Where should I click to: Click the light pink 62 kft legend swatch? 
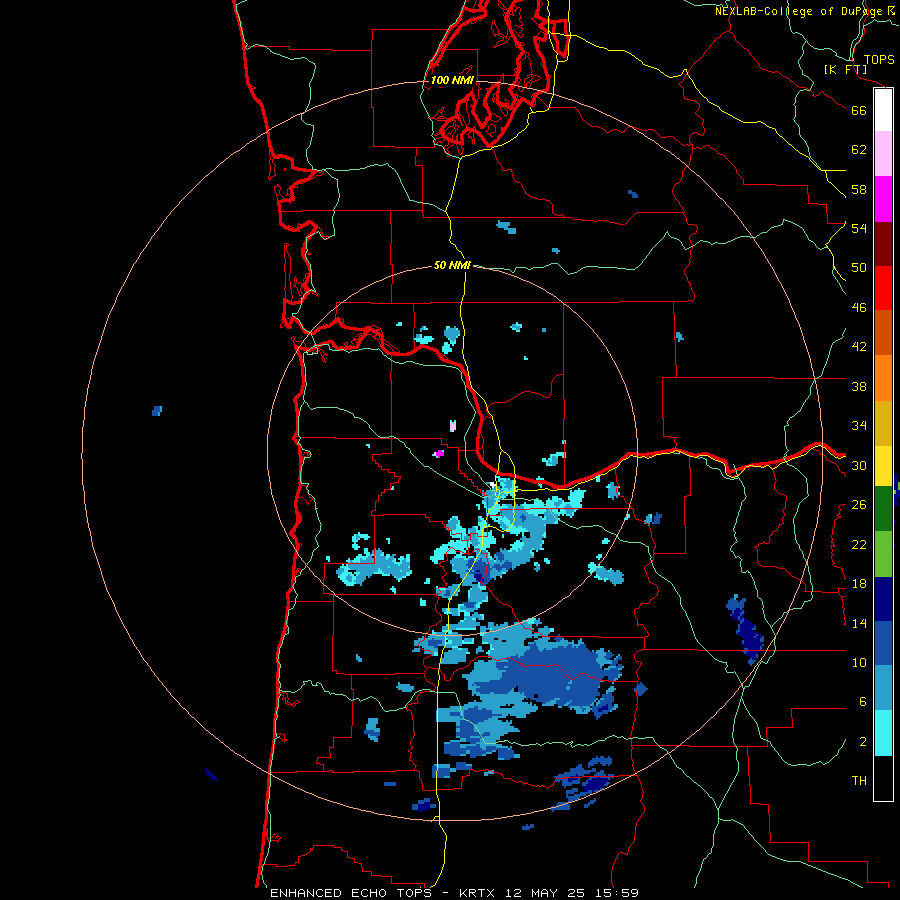[883, 154]
